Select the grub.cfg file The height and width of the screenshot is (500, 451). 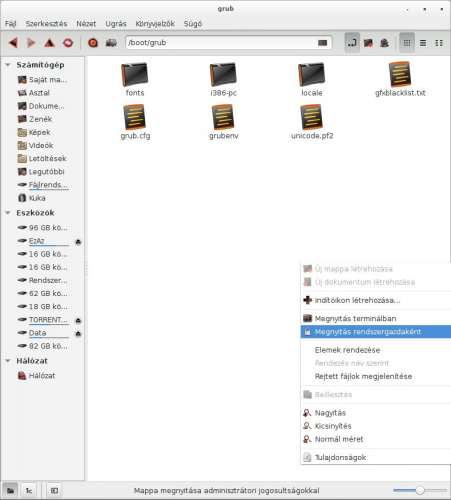coord(135,122)
